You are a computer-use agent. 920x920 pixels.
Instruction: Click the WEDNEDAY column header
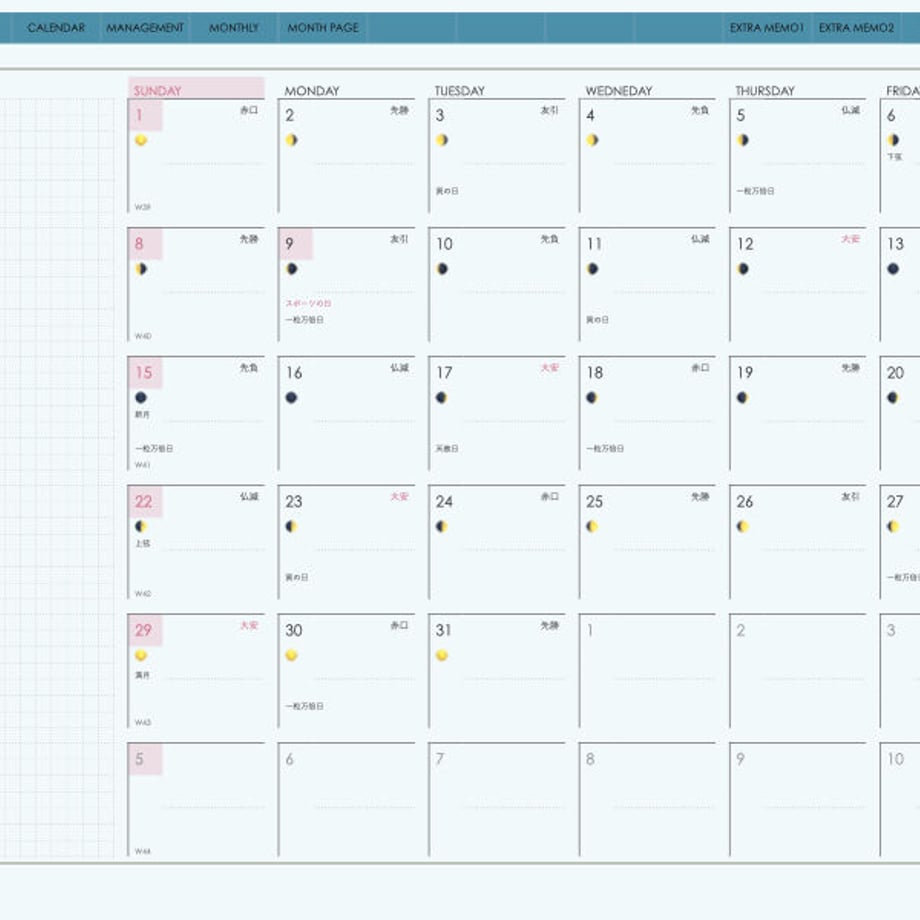tap(618, 91)
